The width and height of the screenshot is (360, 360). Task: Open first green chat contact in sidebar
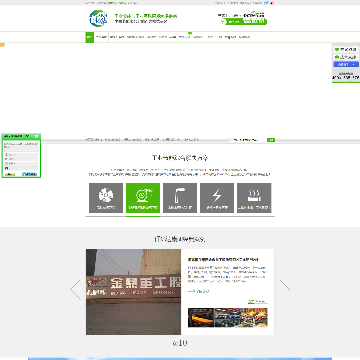(346, 49)
